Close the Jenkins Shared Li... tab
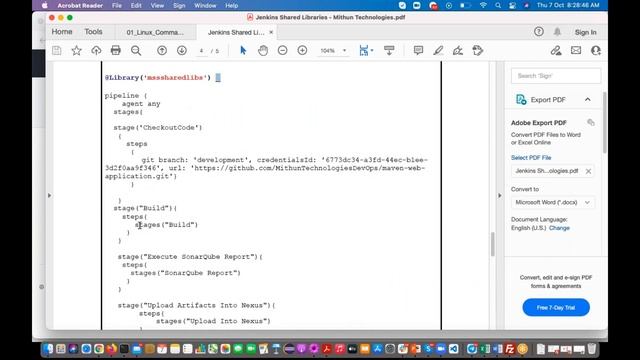The height and width of the screenshot is (360, 640). coord(271,32)
